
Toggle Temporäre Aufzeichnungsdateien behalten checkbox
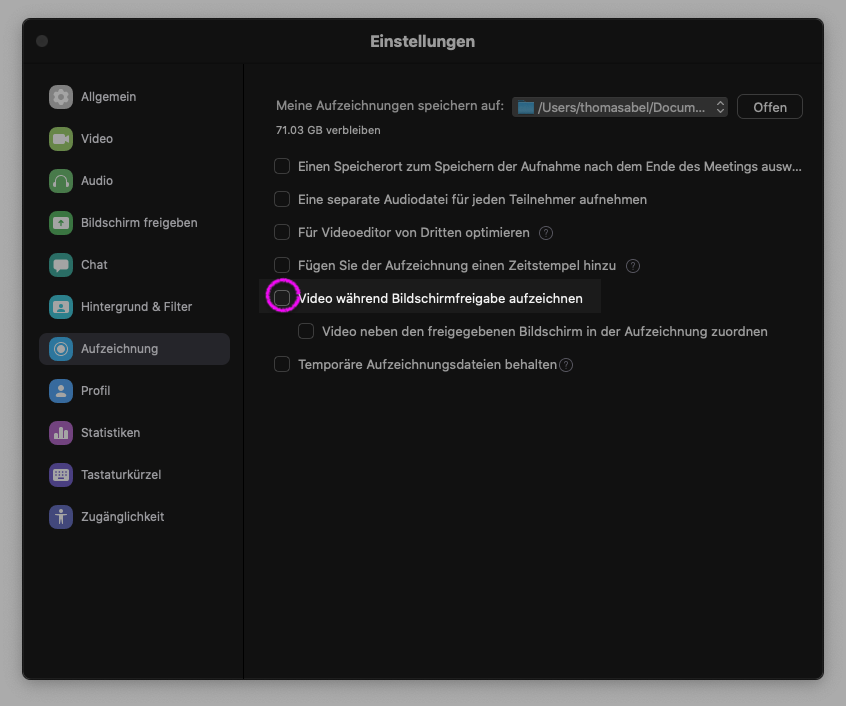[282, 364]
